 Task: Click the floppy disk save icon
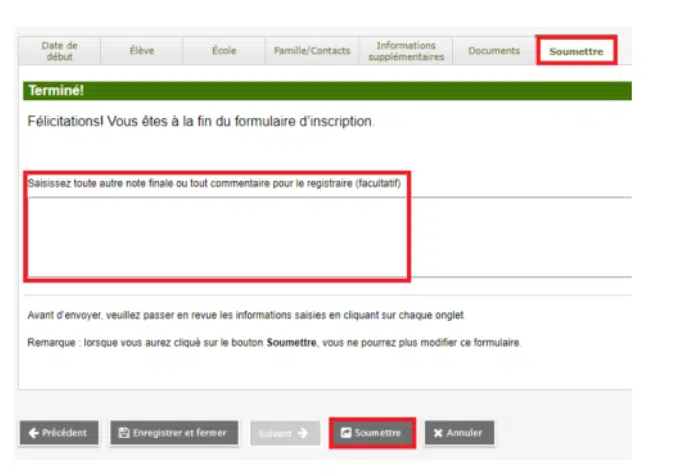[124, 433]
